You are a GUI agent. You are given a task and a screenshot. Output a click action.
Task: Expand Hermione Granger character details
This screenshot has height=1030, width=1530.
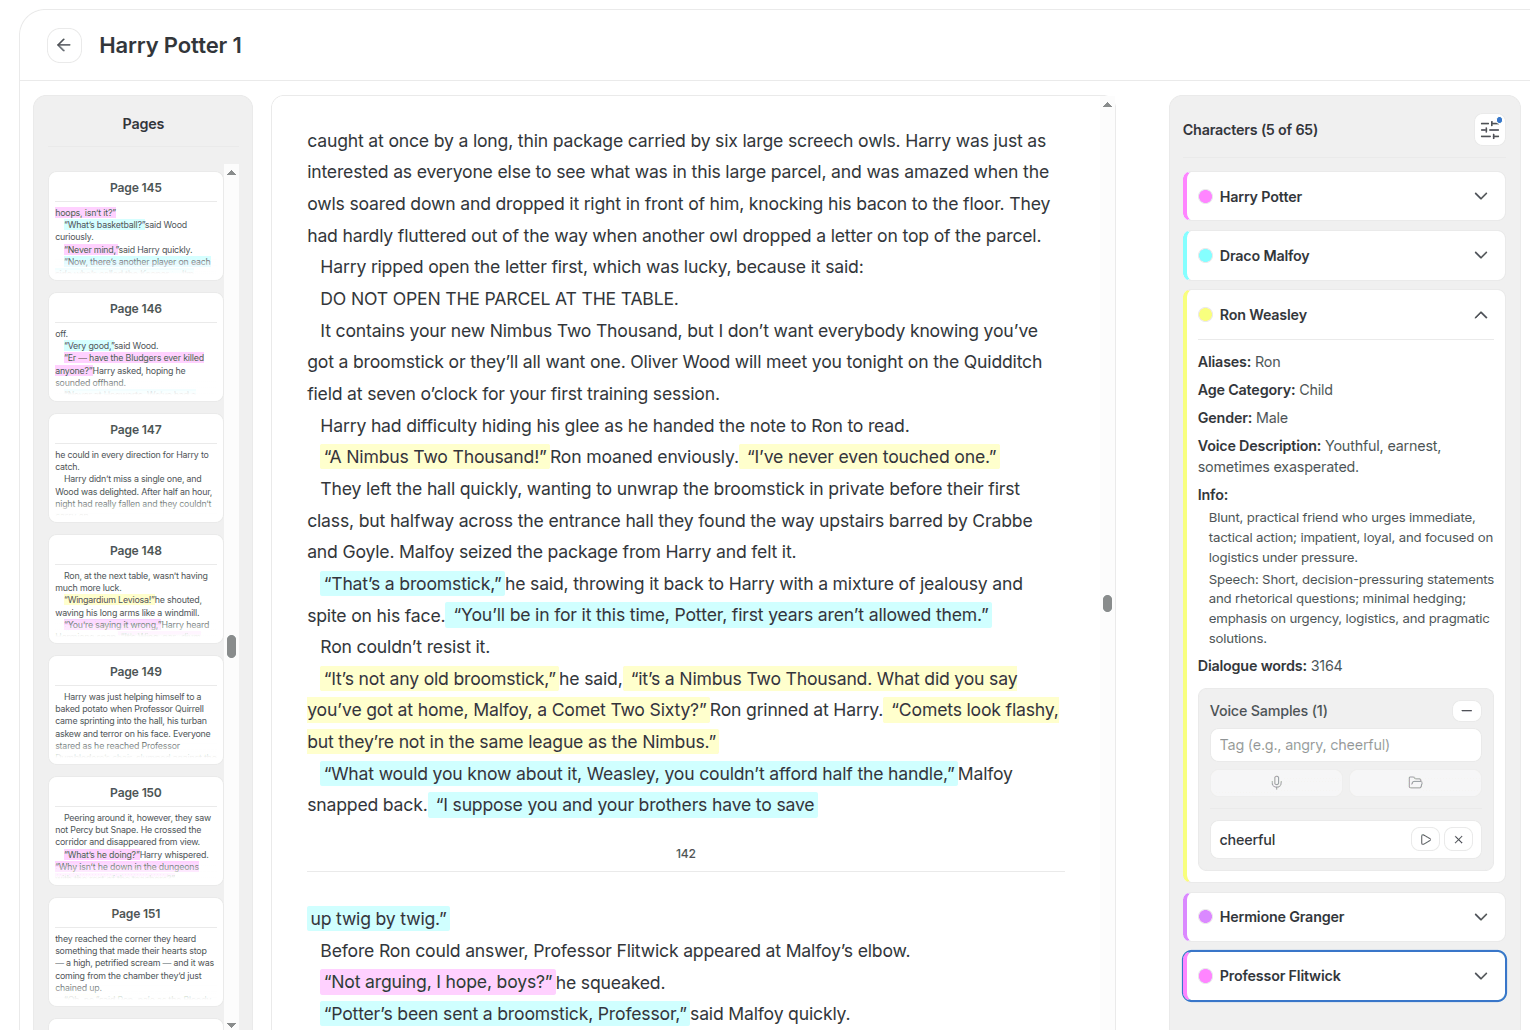click(1480, 916)
